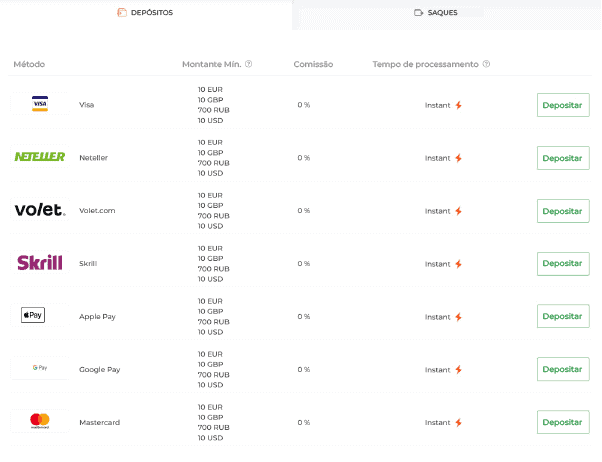The image size is (602, 462).
Task: Click the Visa card logo
Action: click(40, 104)
